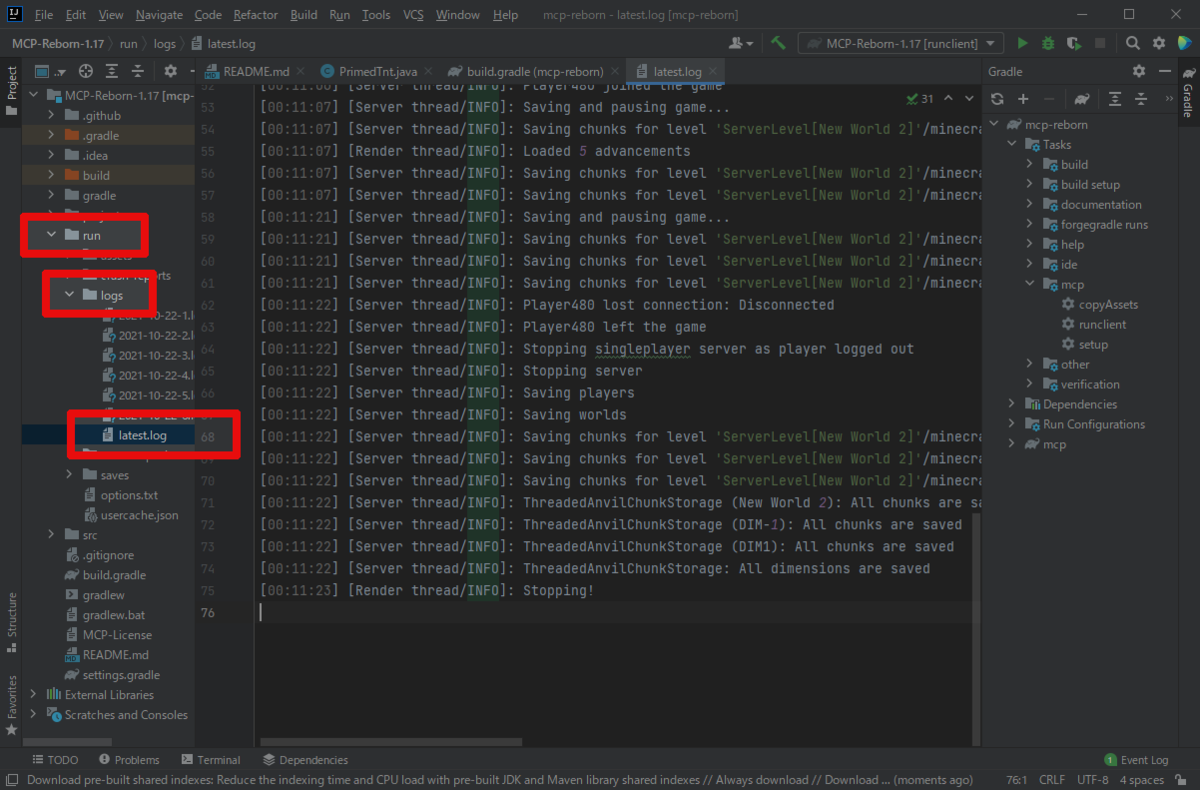Viewport: 1200px width, 790px height.
Task: Expand all in the Project panel toolbar
Action: [x=112, y=71]
